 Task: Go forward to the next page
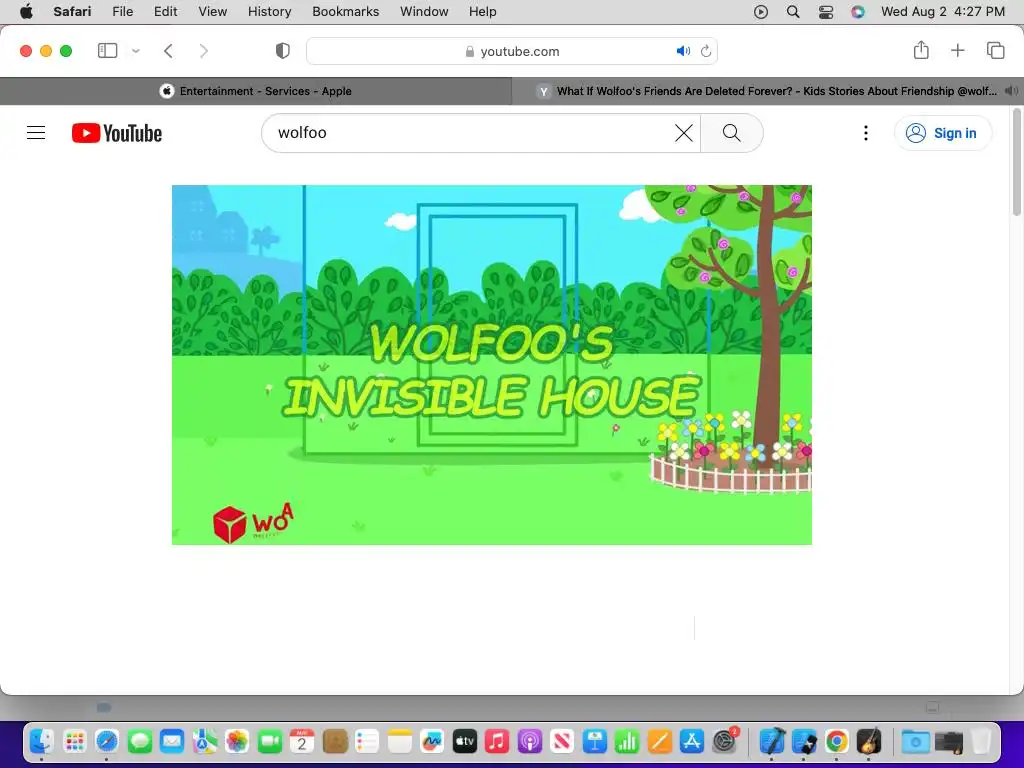pos(204,51)
